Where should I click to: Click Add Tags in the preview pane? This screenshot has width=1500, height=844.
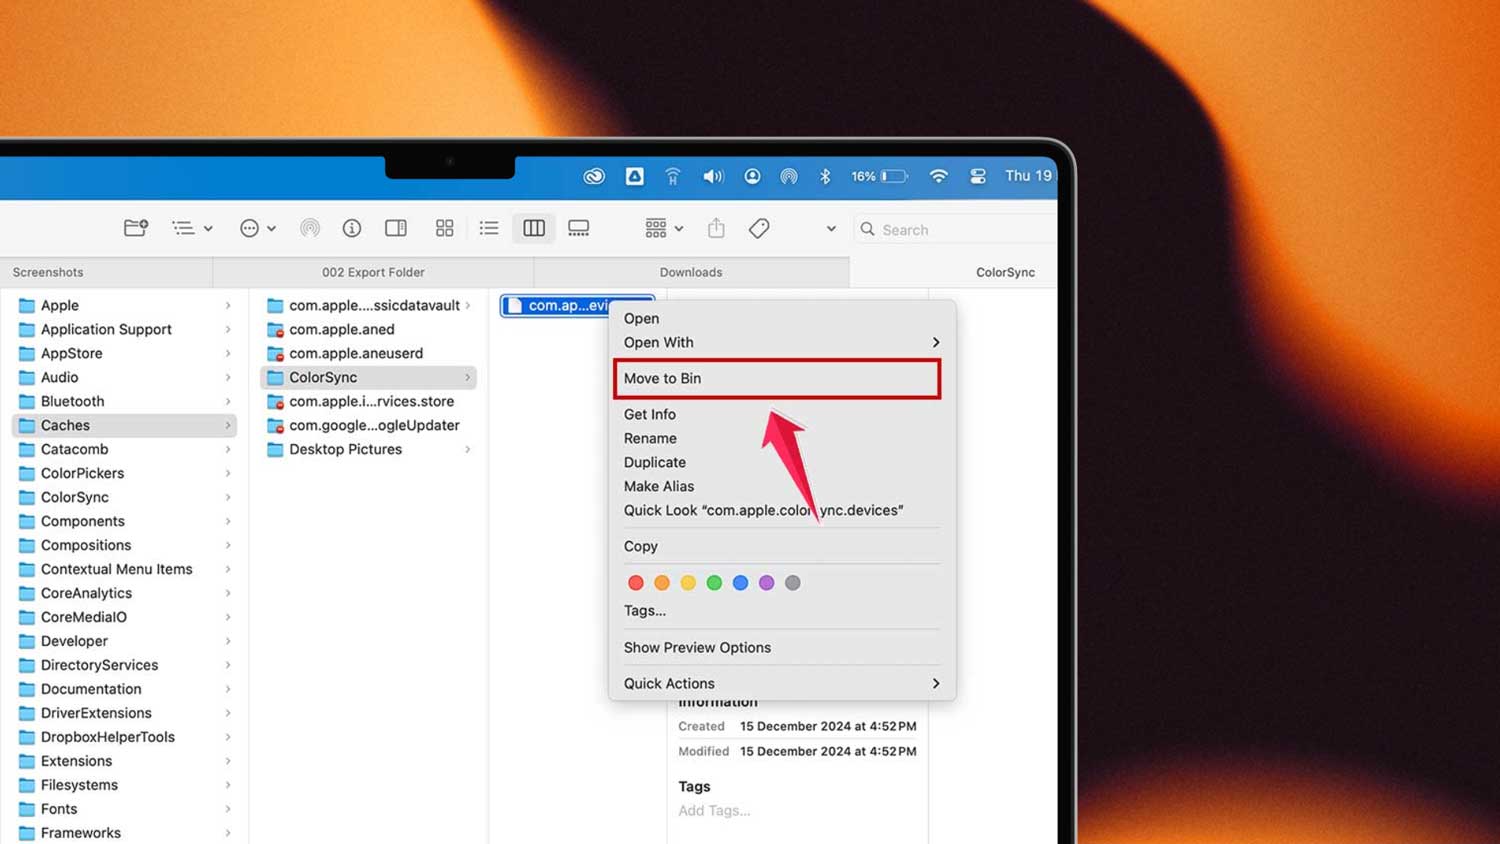click(x=714, y=810)
